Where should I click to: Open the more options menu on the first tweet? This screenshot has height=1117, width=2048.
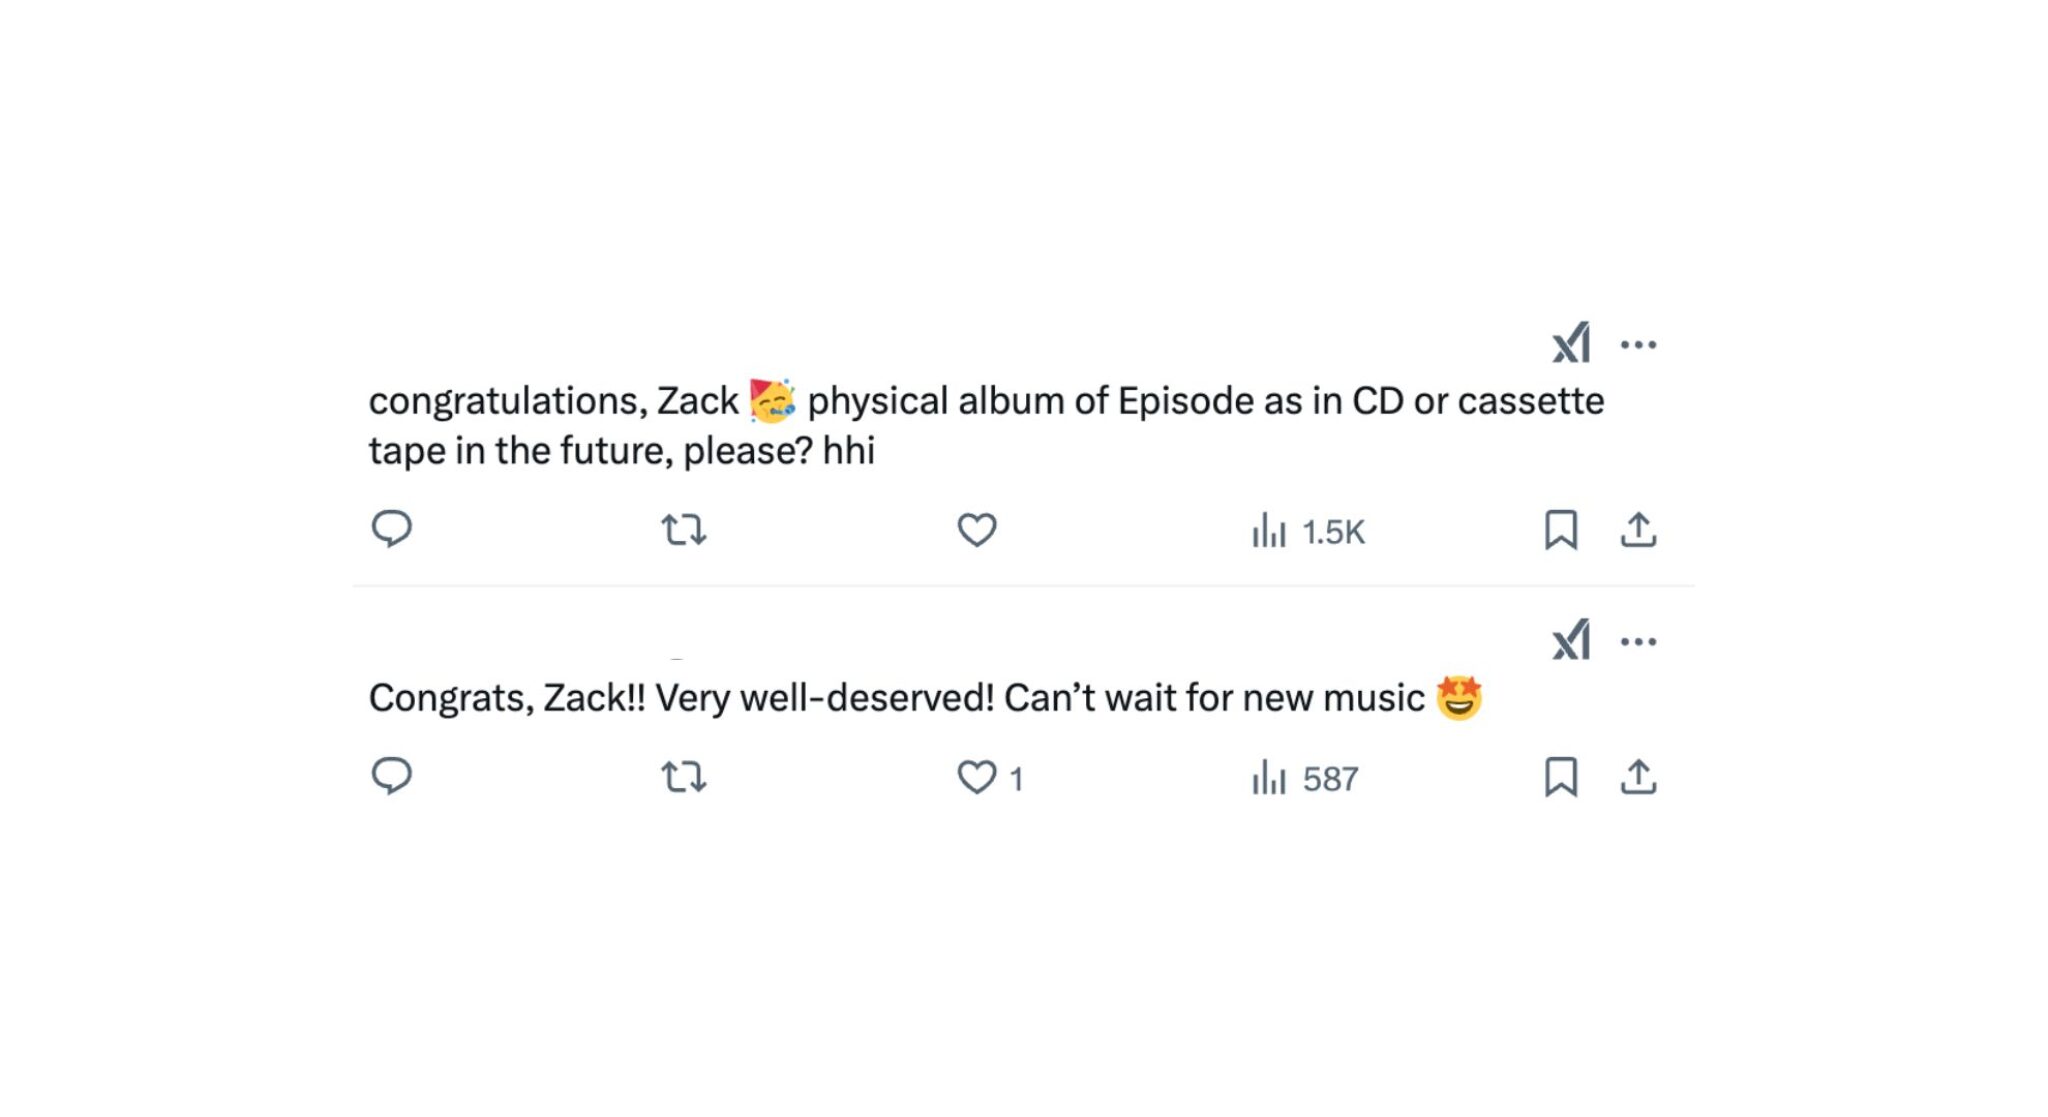coord(1639,343)
